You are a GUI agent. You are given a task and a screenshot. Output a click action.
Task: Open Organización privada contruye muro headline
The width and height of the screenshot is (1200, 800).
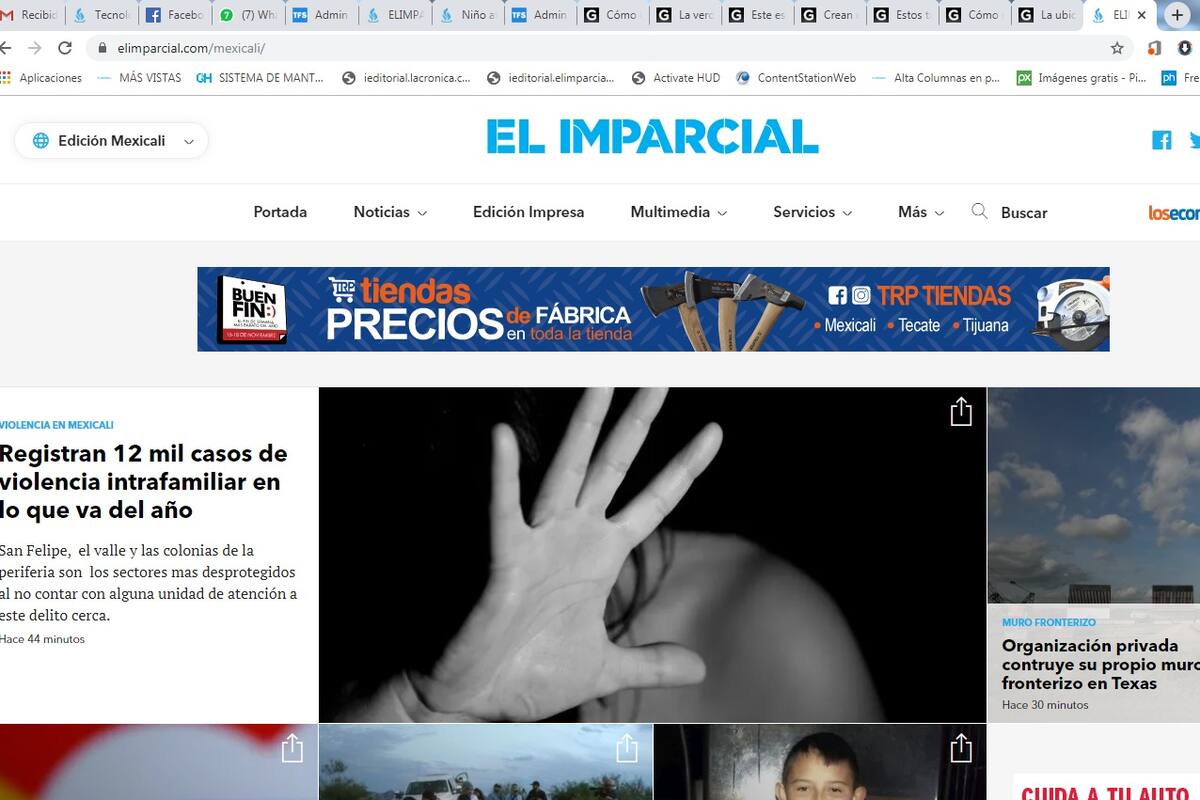tap(1100, 665)
